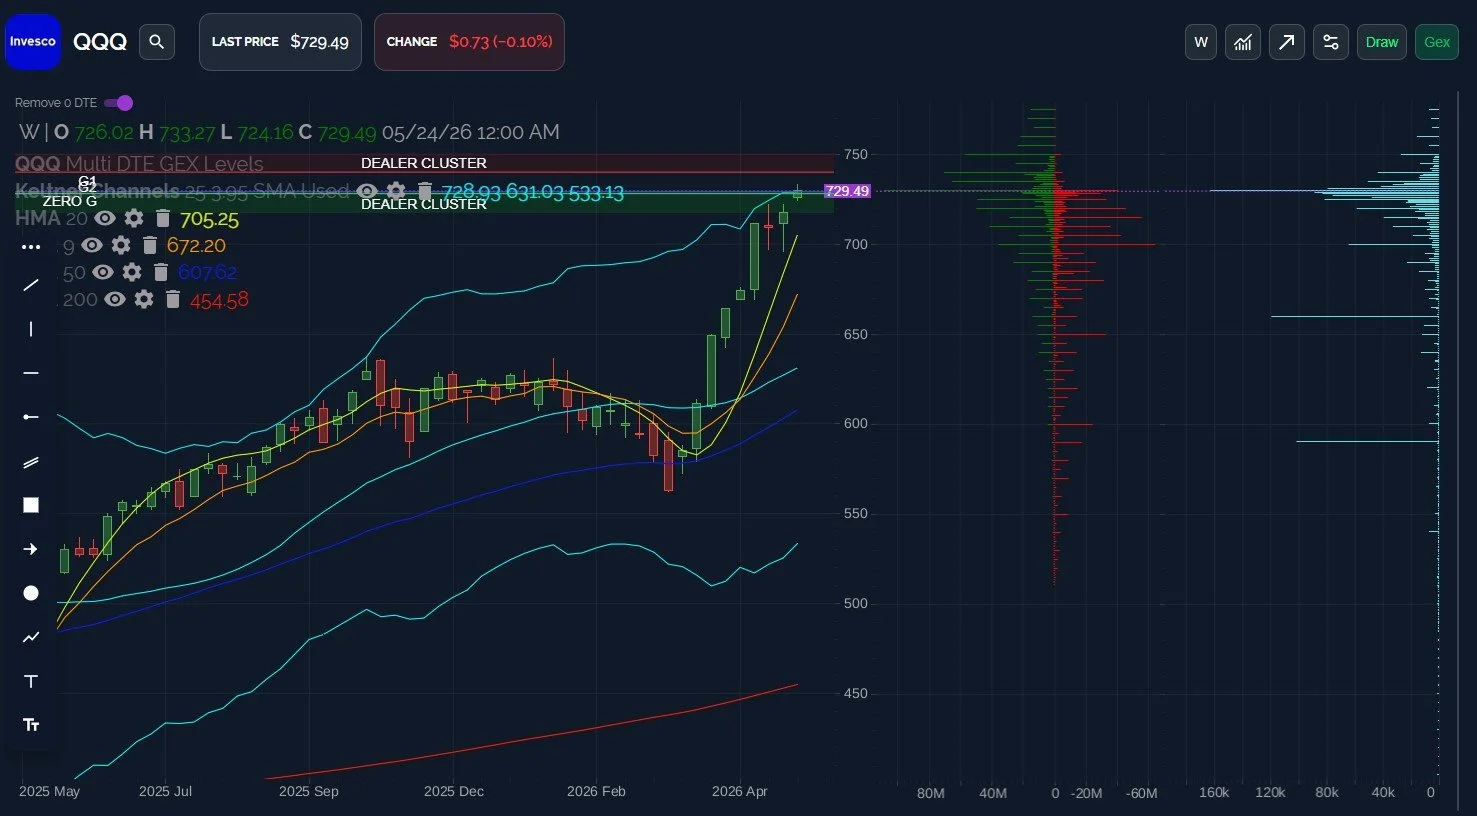This screenshot has width=1477, height=816.
Task: Click the QQQ ticker symbol
Action: click(x=100, y=42)
